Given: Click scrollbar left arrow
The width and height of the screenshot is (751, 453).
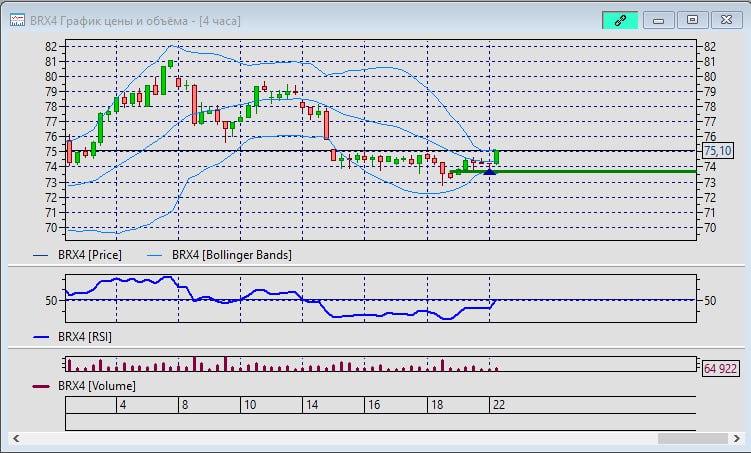Looking at the screenshot, I should click(x=16, y=438).
